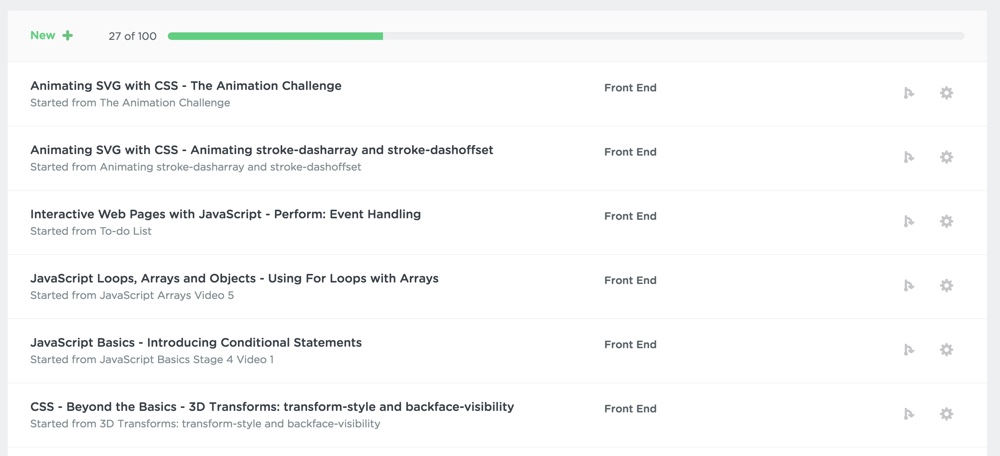Image resolution: width=1000 pixels, height=456 pixels.
Task: Fork the stroke-dasharray and stroke-dashoffset workspace
Action: pyautogui.click(x=909, y=158)
